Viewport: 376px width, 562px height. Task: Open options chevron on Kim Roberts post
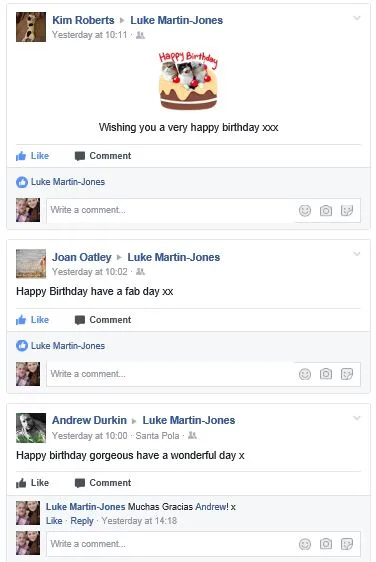coord(357,18)
